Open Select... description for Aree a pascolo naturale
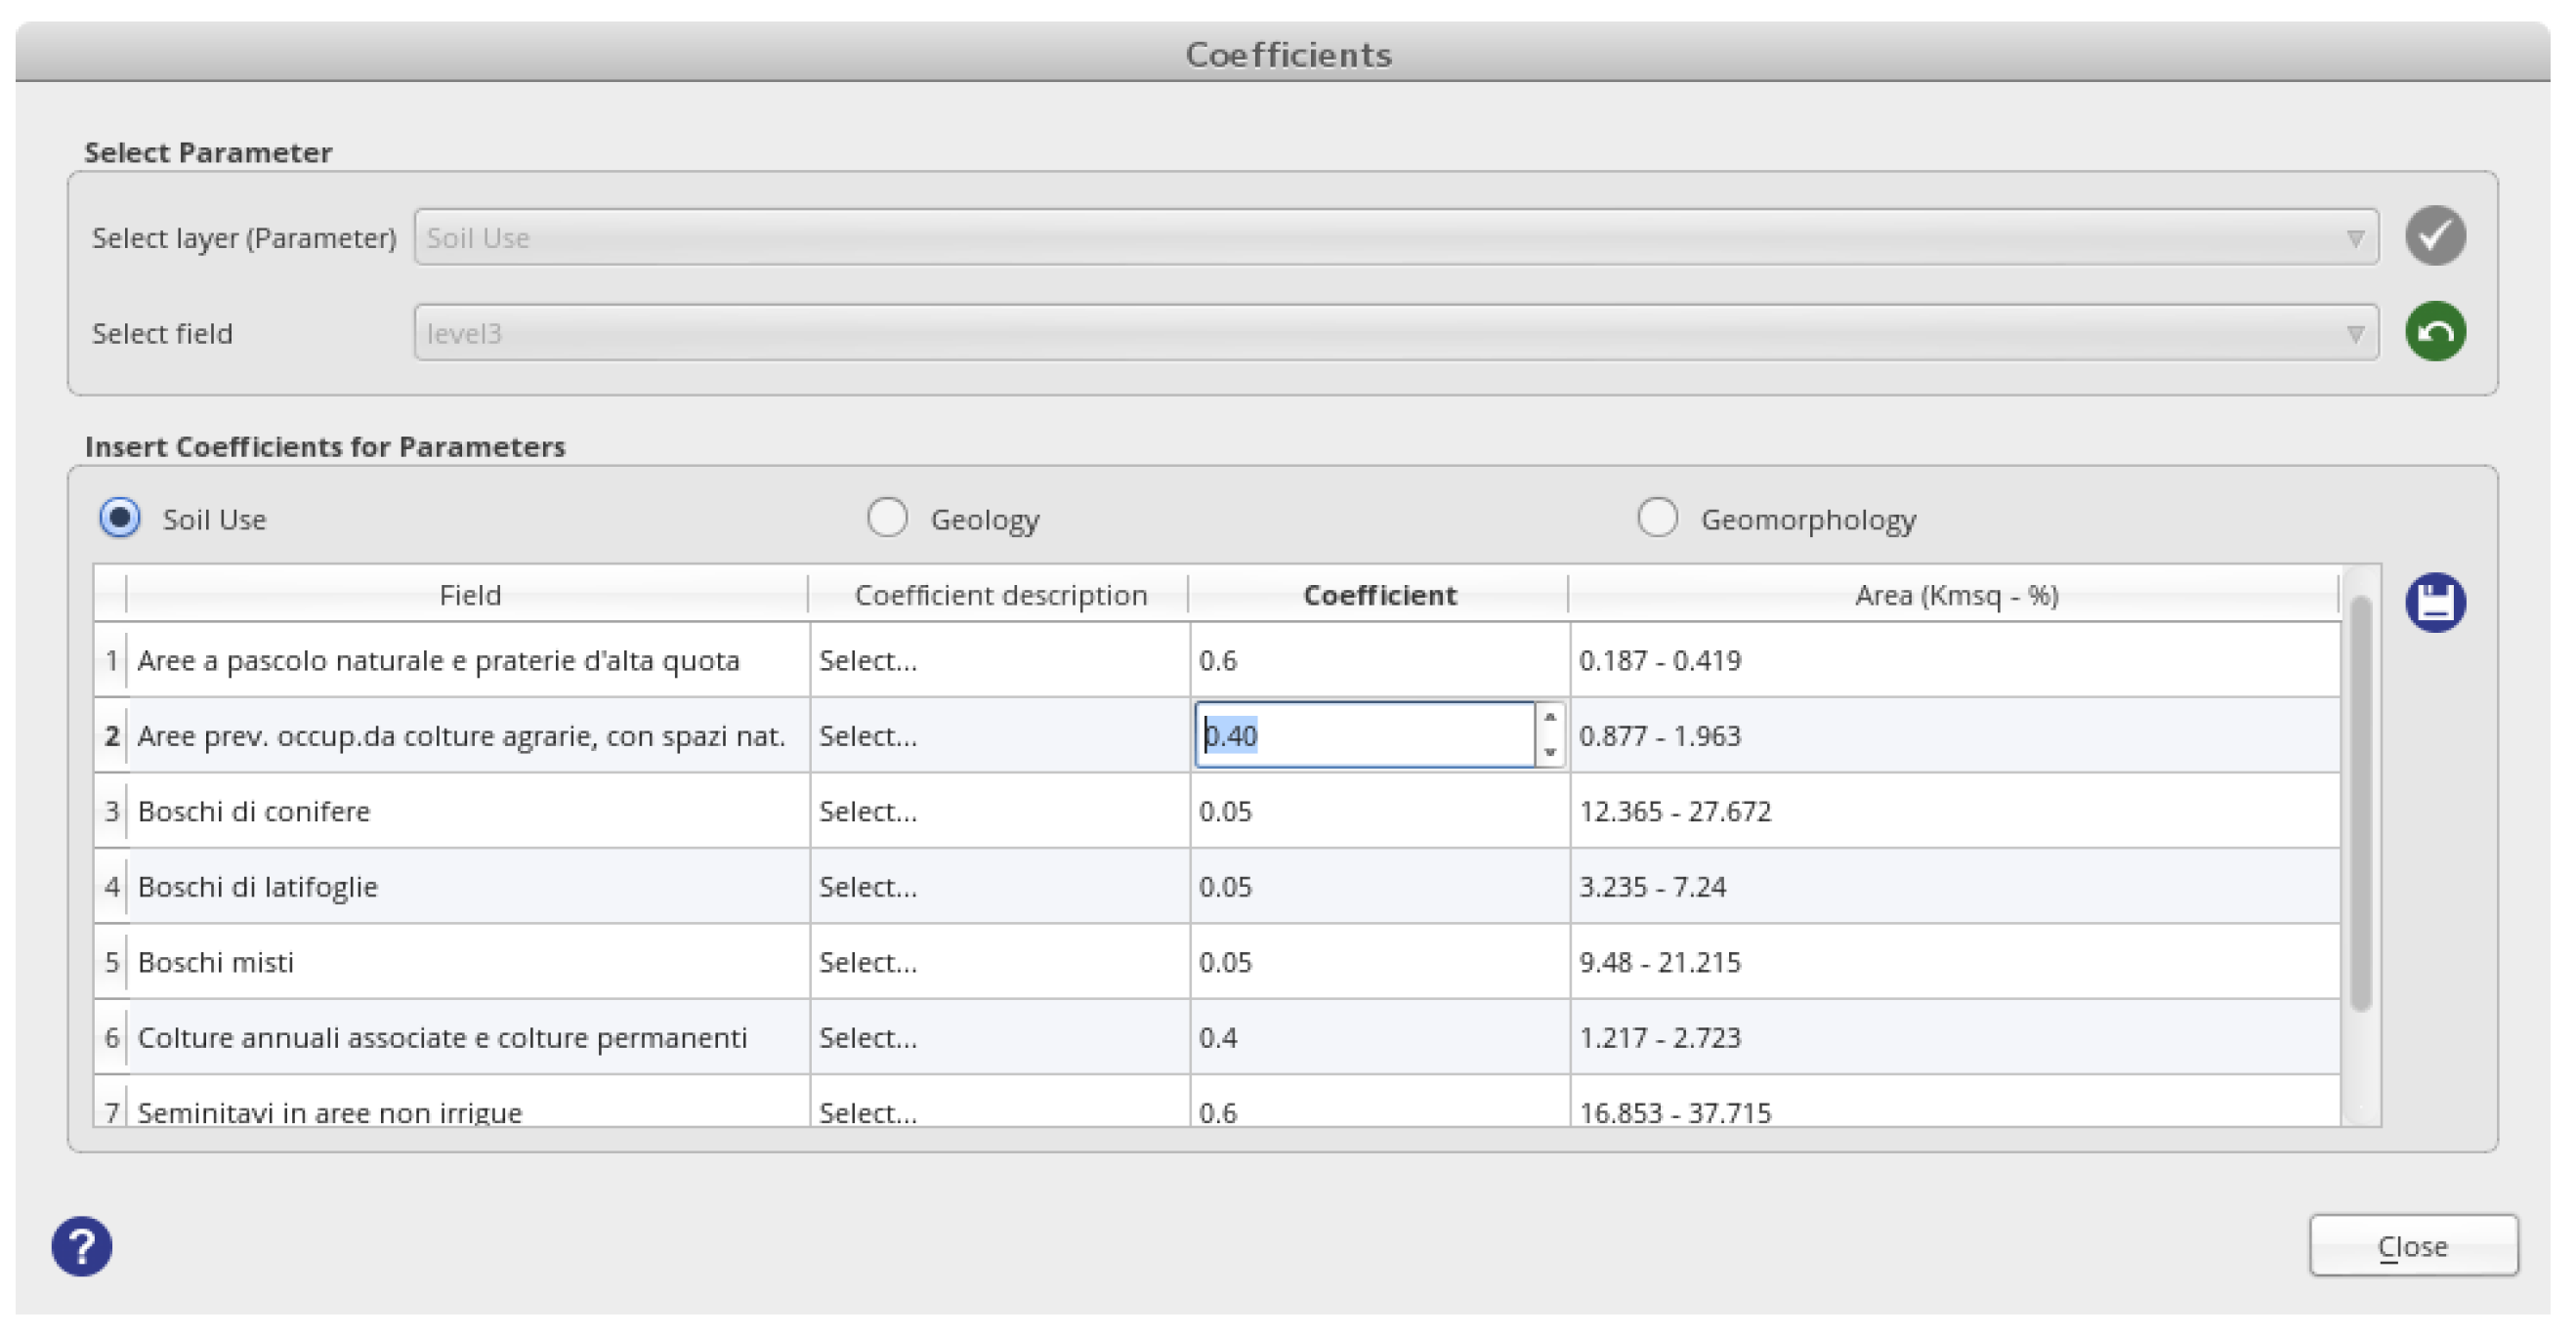This screenshot has height=1336, width=2576. (999, 660)
